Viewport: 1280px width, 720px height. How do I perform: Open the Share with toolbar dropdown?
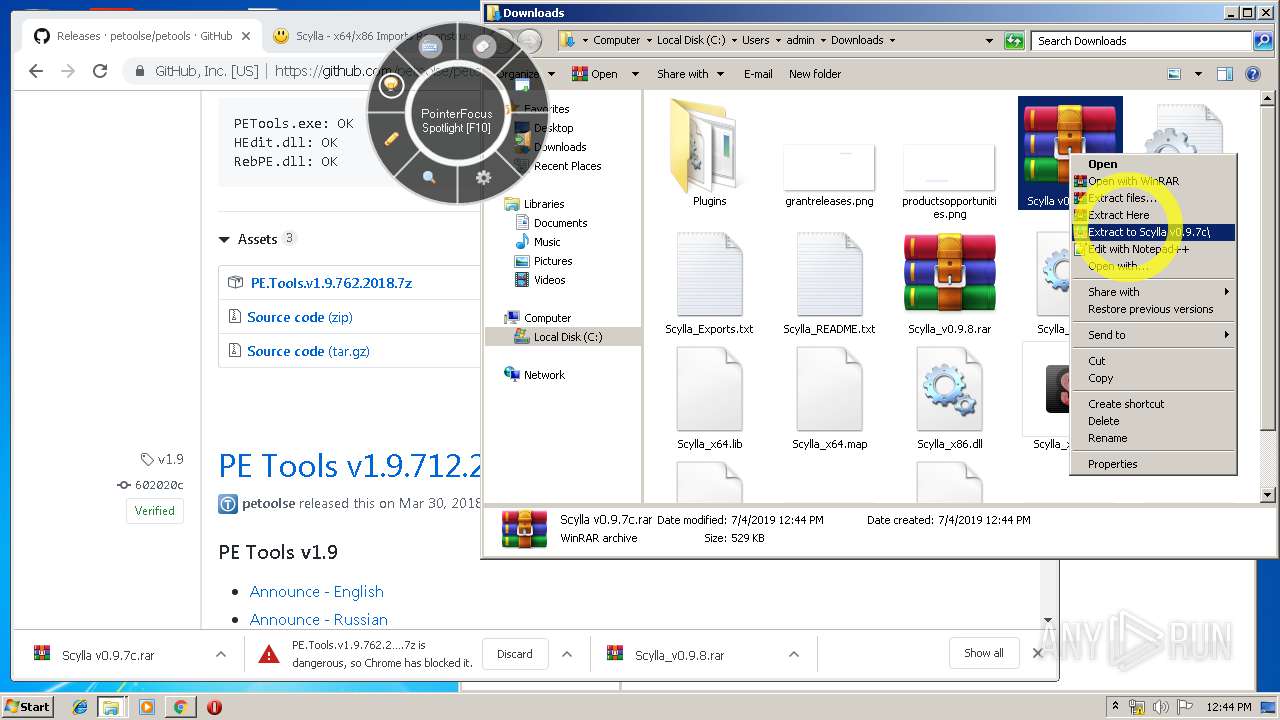tap(691, 74)
